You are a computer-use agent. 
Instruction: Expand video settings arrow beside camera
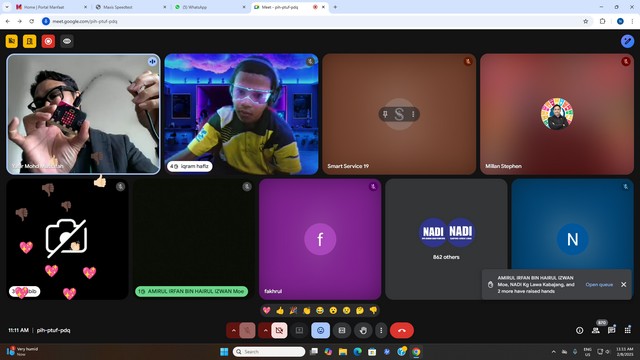click(x=265, y=330)
